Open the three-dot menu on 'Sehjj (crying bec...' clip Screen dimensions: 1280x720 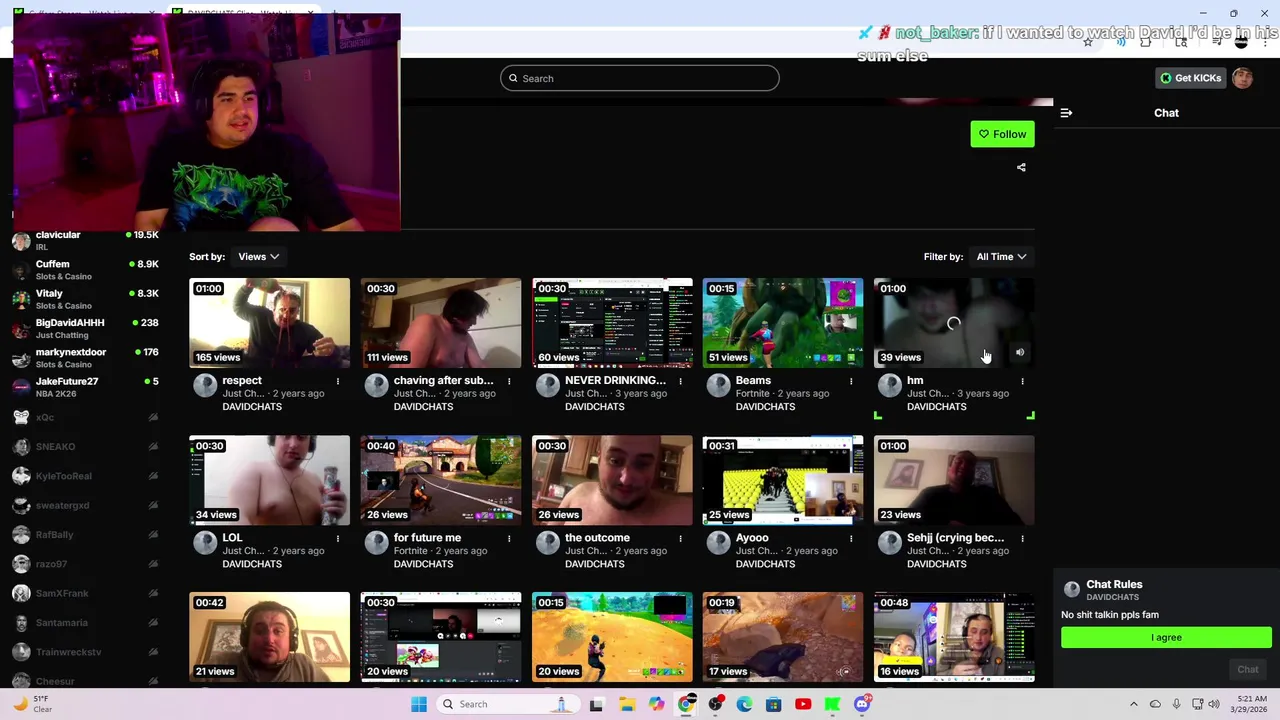coord(1022,538)
